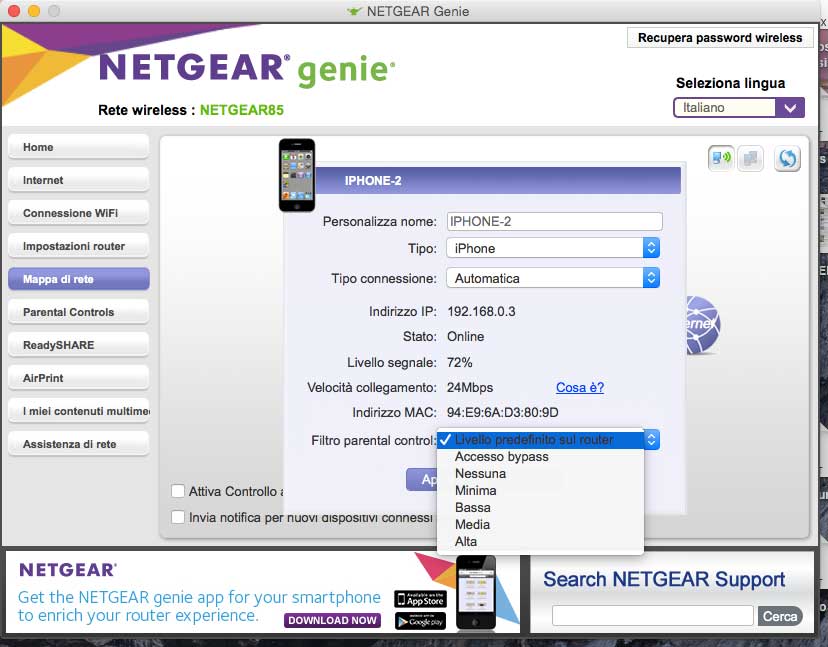
Task: Click the smartphone image in the banner
Action: point(476,592)
